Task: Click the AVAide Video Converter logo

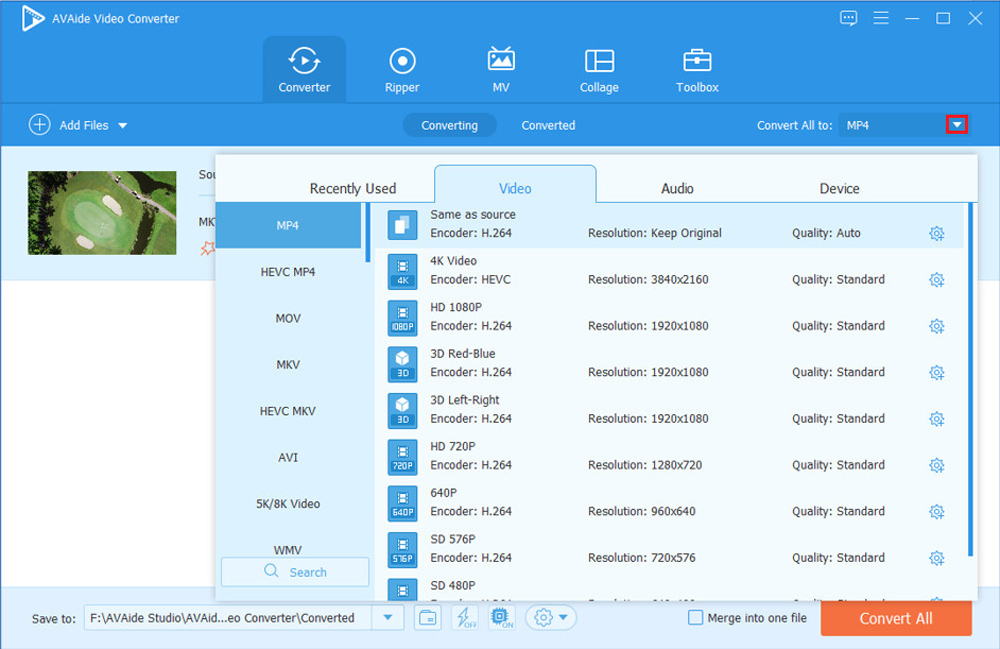Action: [33, 18]
